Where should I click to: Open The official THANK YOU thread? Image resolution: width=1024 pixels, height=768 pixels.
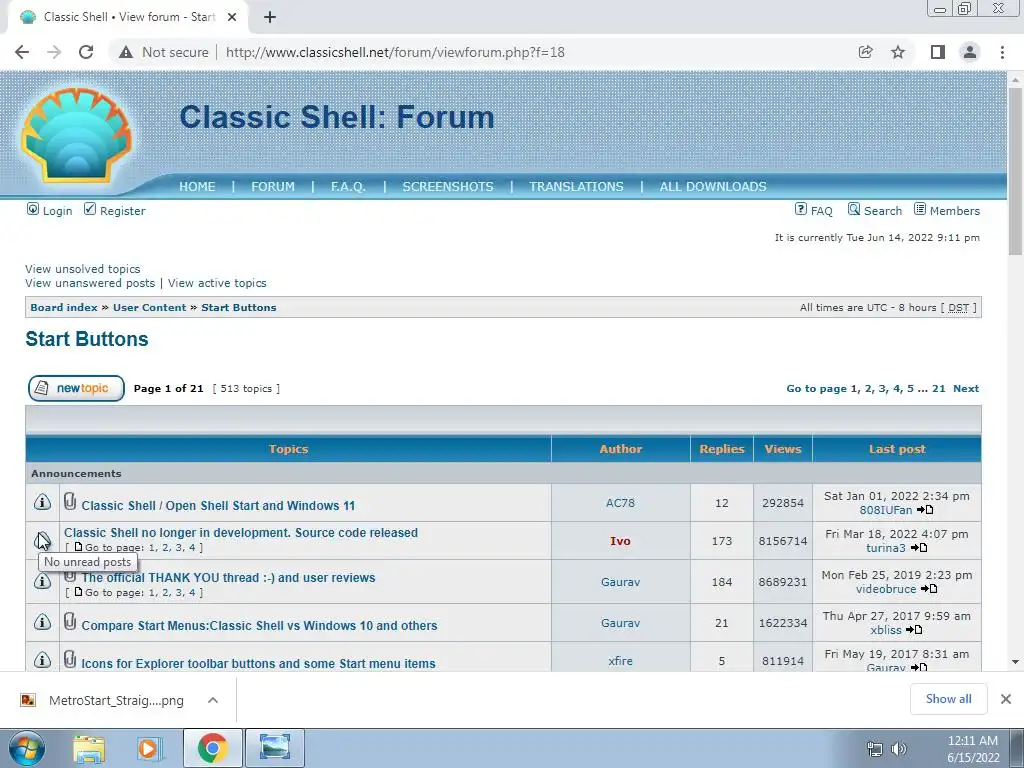click(229, 578)
